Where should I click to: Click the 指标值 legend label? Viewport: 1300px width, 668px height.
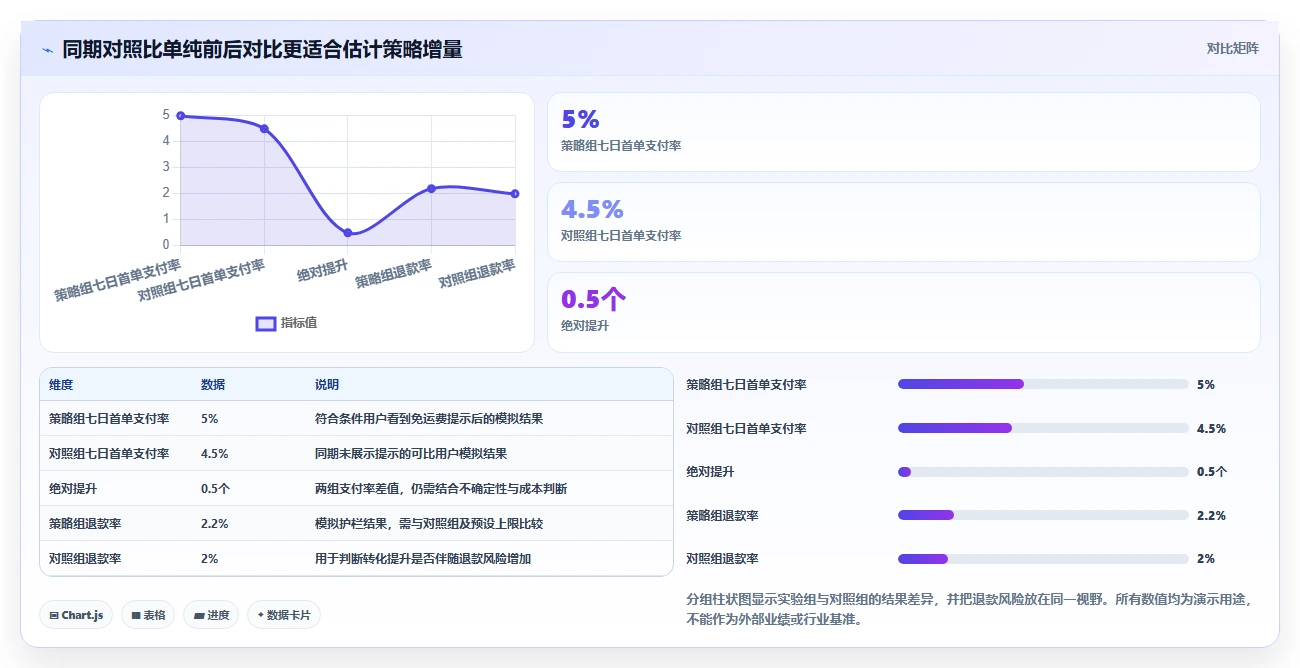[x=299, y=323]
